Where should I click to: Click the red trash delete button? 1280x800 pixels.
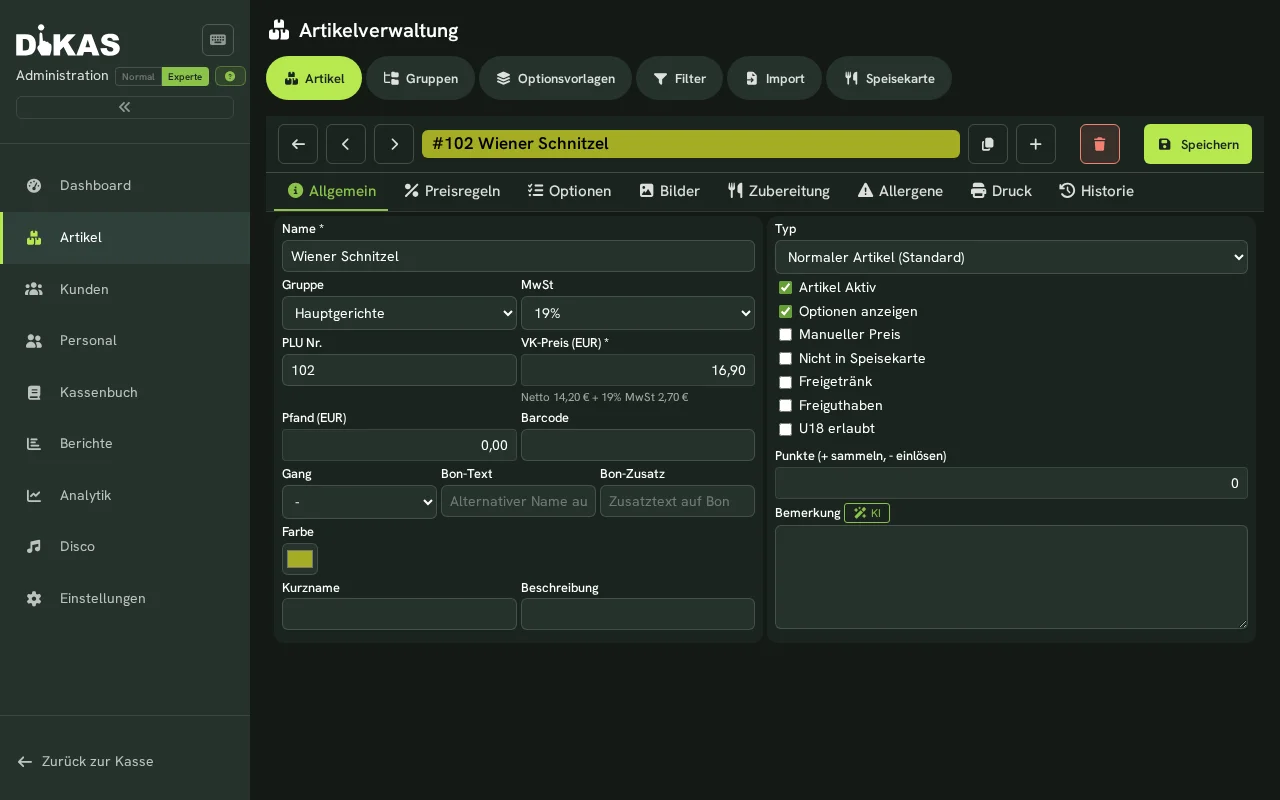coord(1100,144)
